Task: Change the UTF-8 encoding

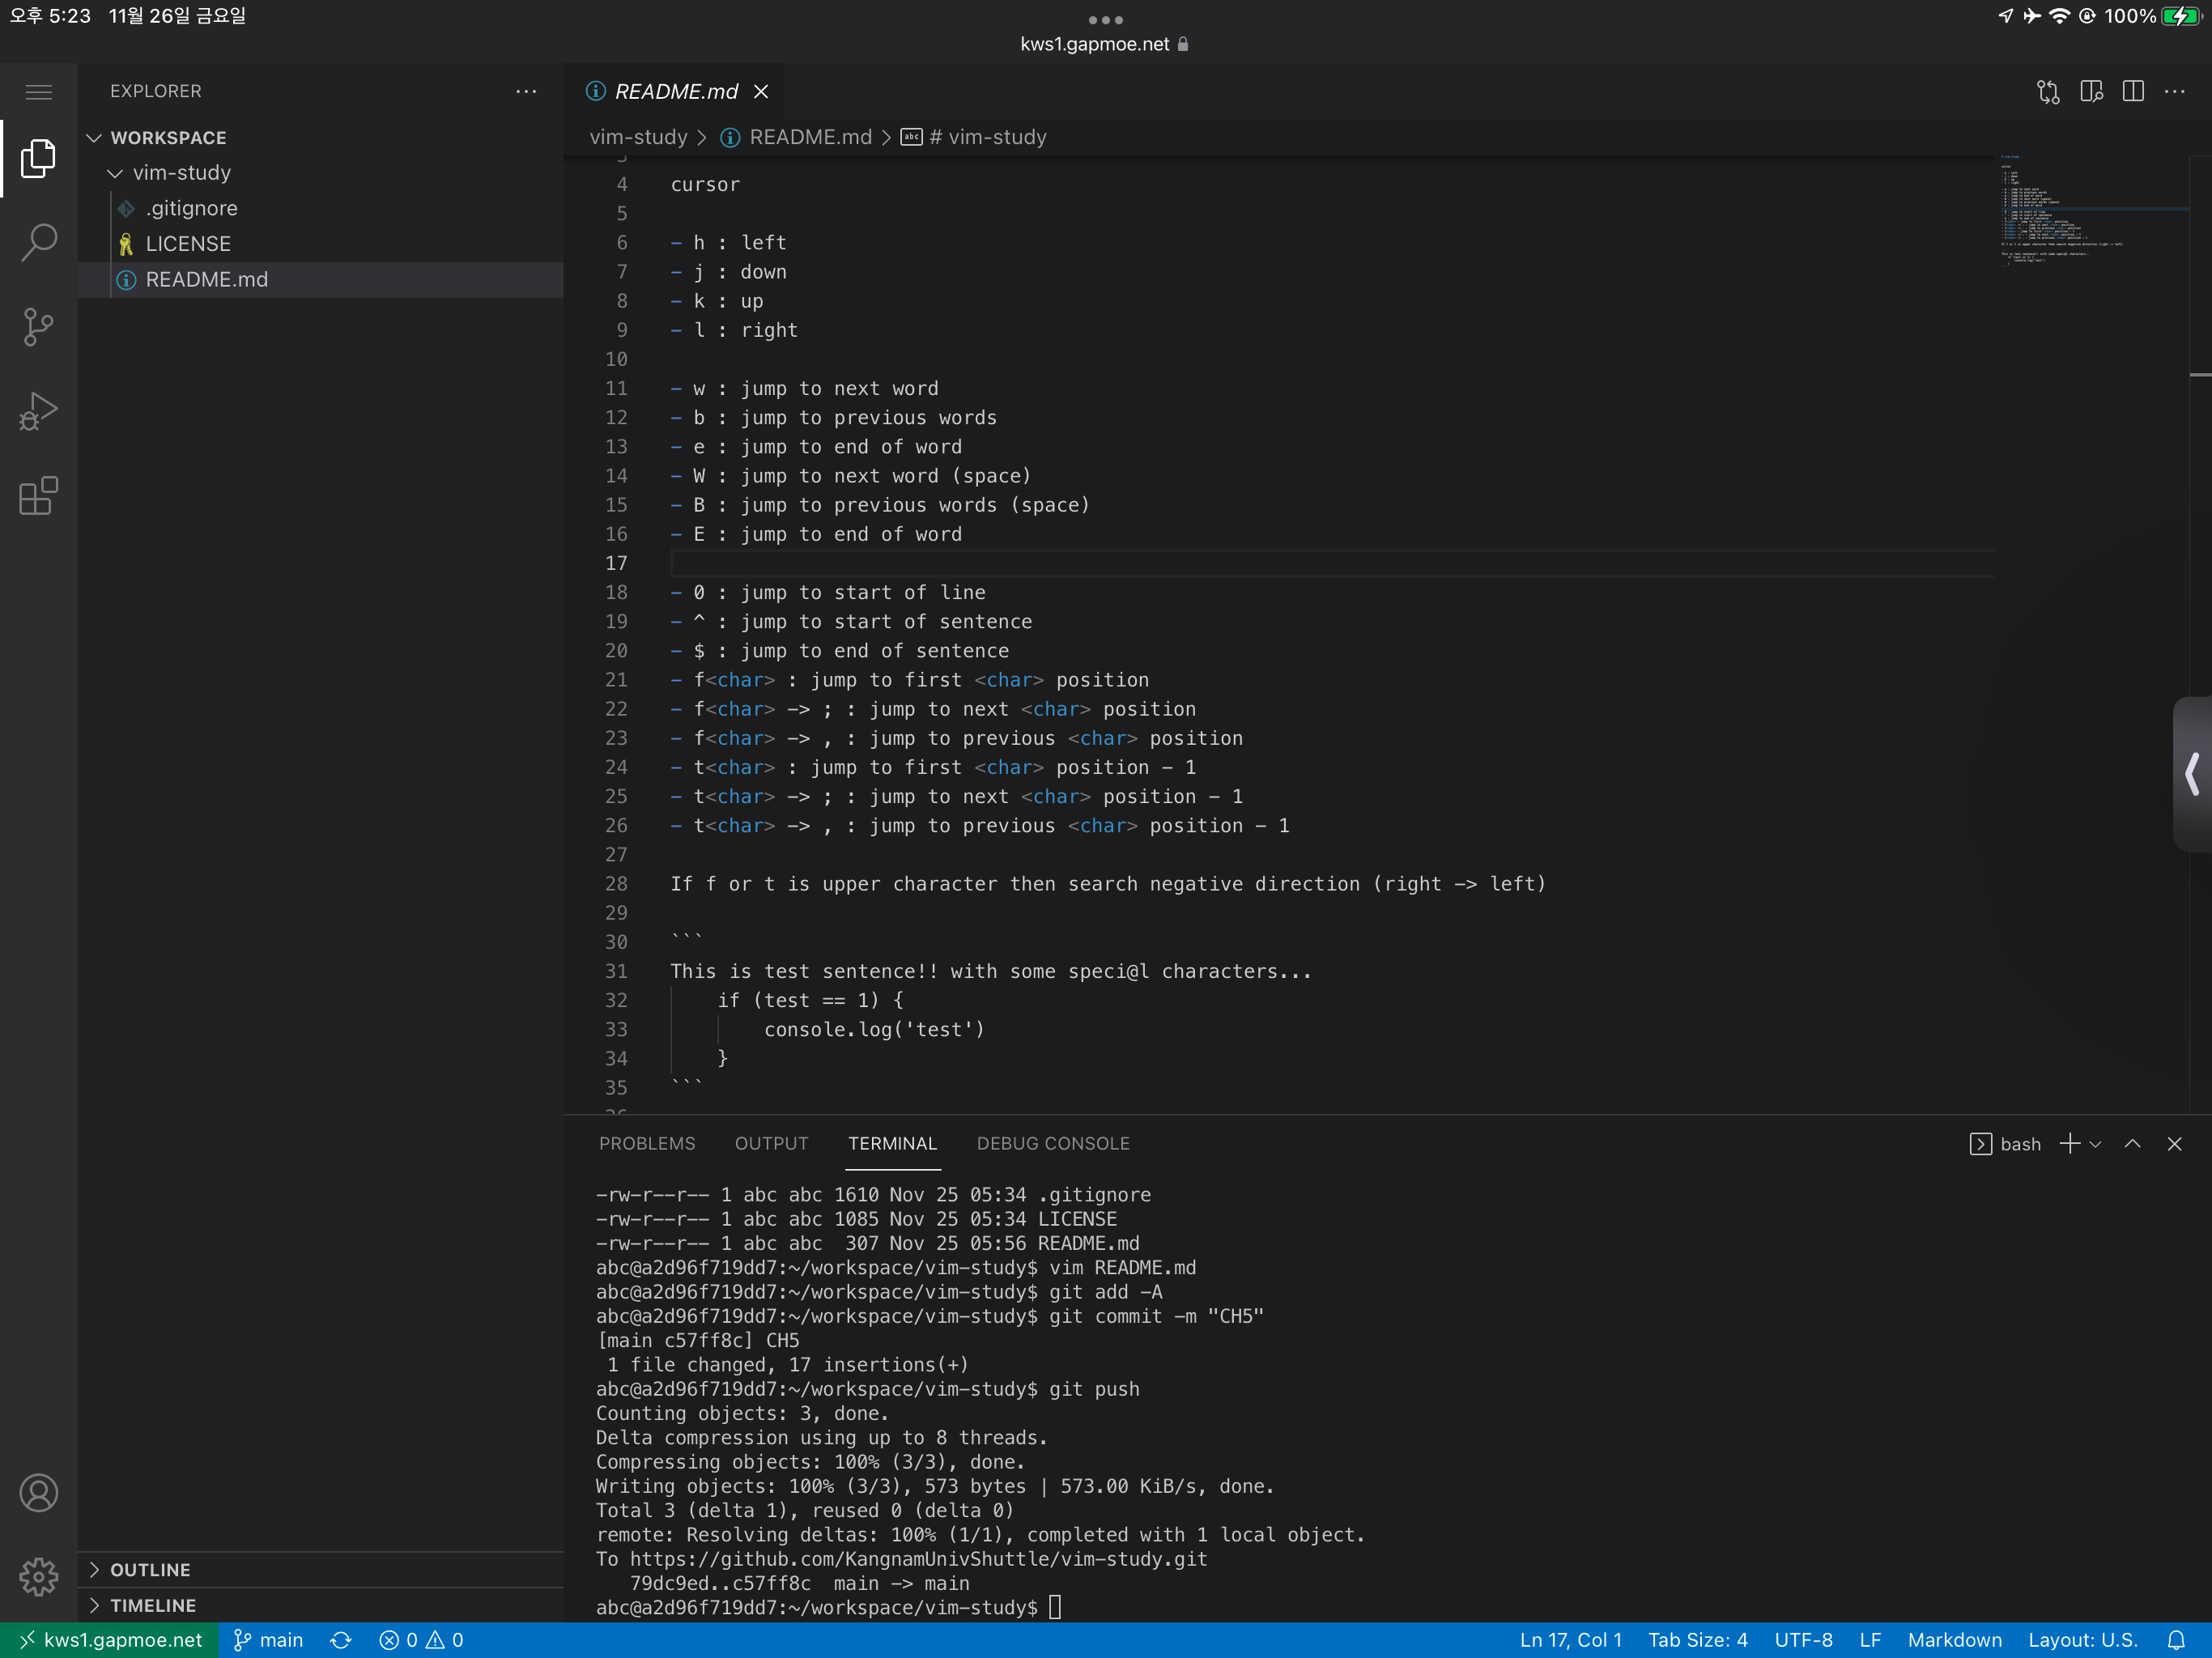Action: 1803,1640
